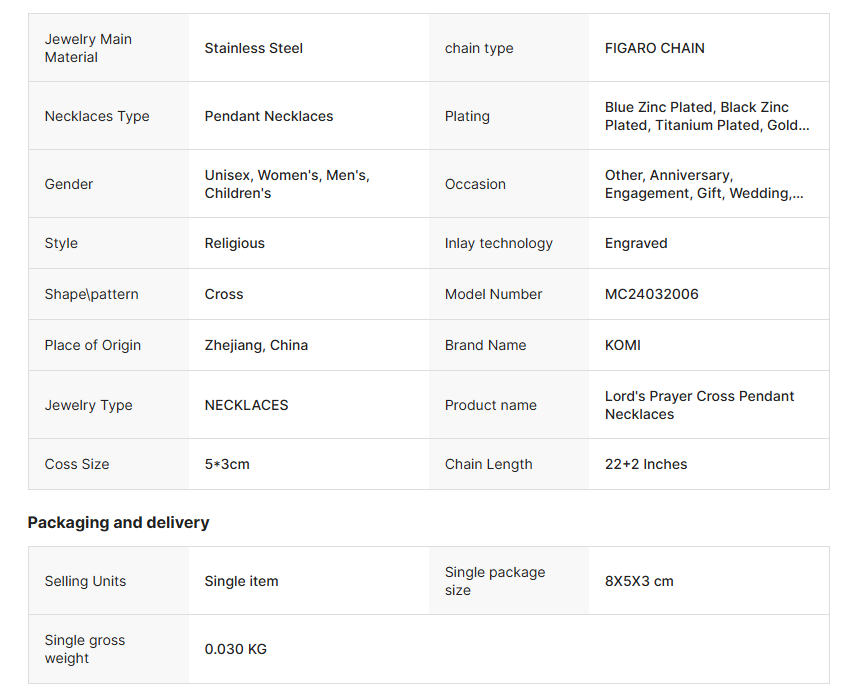
Task: Click the Inlay technology label
Action: click(498, 243)
